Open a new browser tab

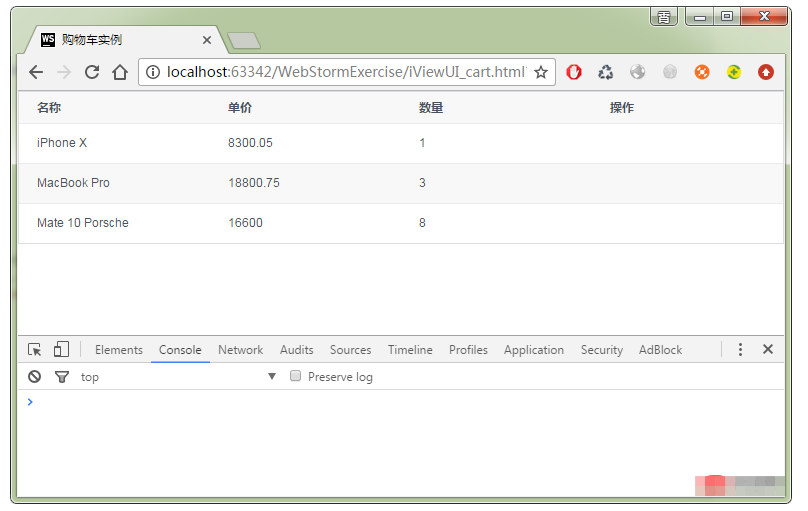click(x=244, y=41)
